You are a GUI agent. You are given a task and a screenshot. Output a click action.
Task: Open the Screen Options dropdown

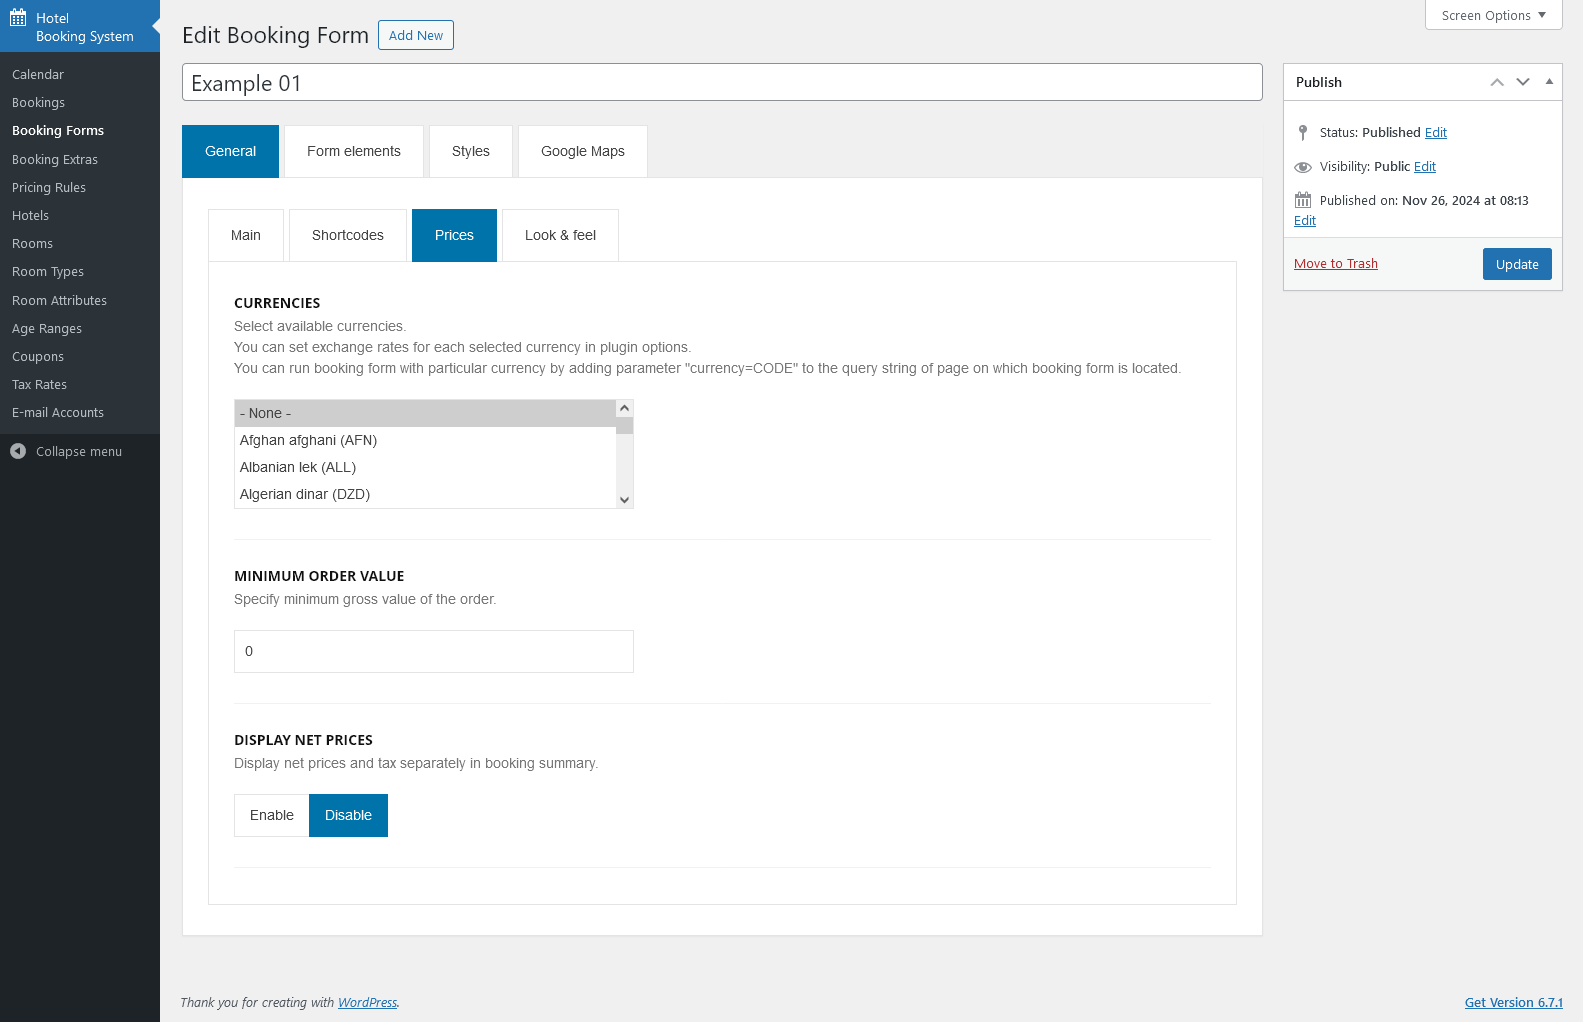1493,15
